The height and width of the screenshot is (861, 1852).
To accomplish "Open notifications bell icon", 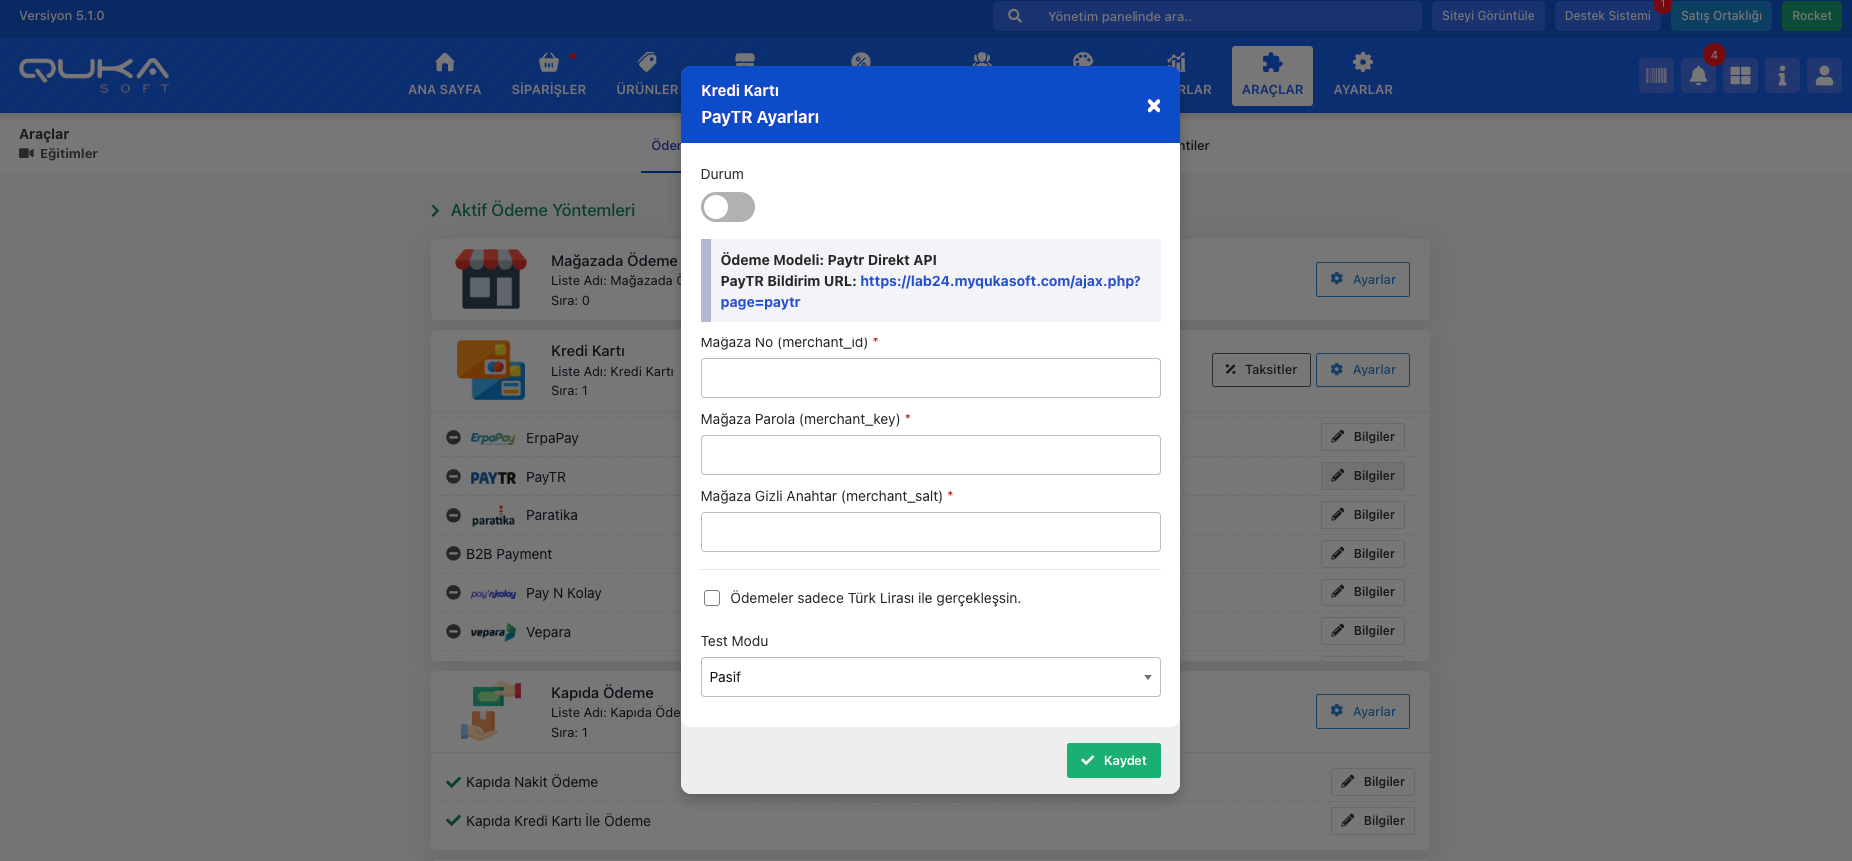I will point(1698,76).
